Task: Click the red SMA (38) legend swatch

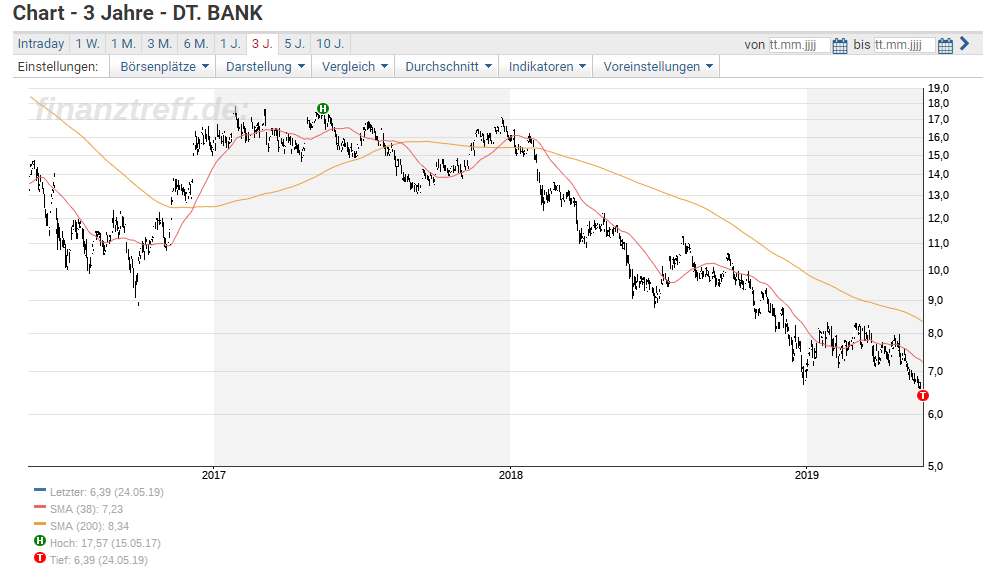Action: pos(40,507)
